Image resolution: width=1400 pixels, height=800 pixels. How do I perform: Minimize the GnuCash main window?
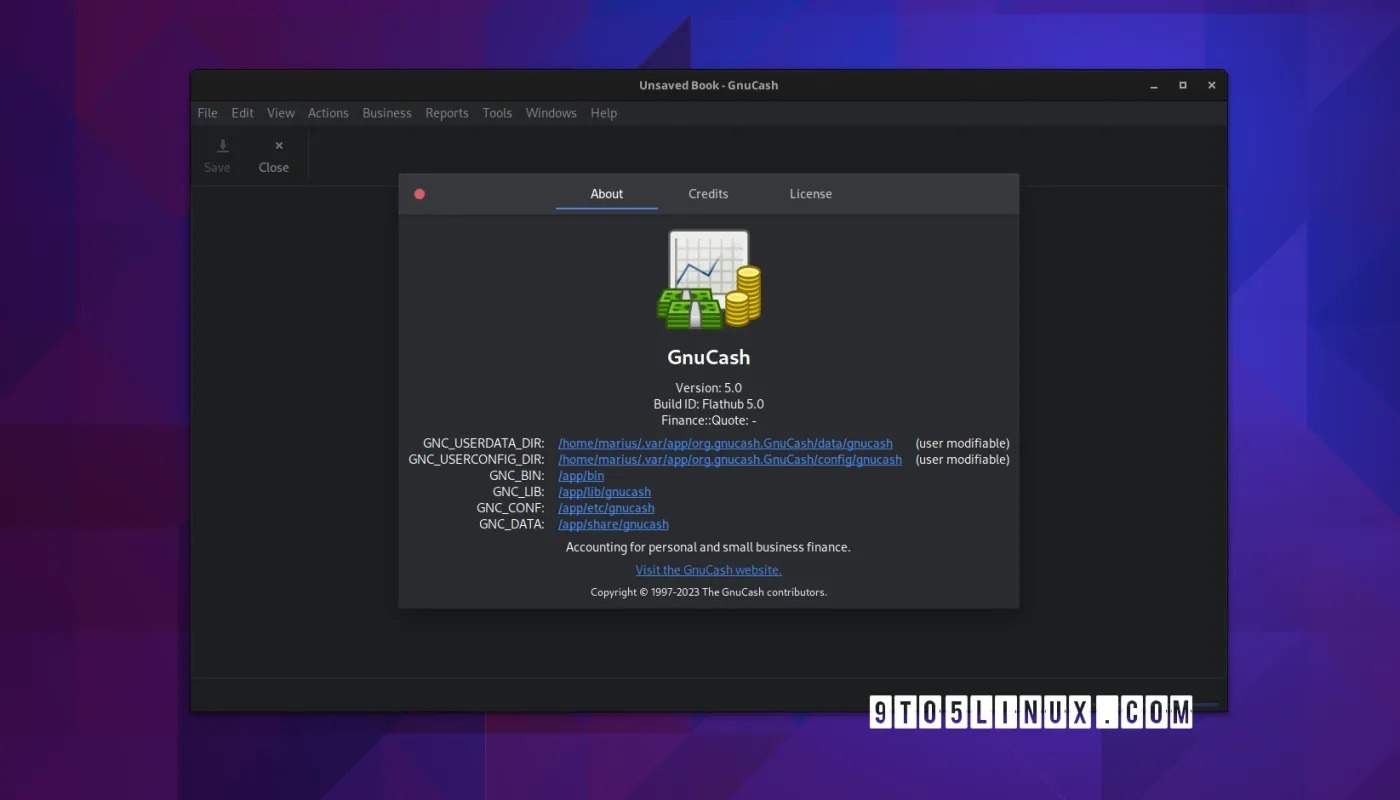tap(1153, 85)
